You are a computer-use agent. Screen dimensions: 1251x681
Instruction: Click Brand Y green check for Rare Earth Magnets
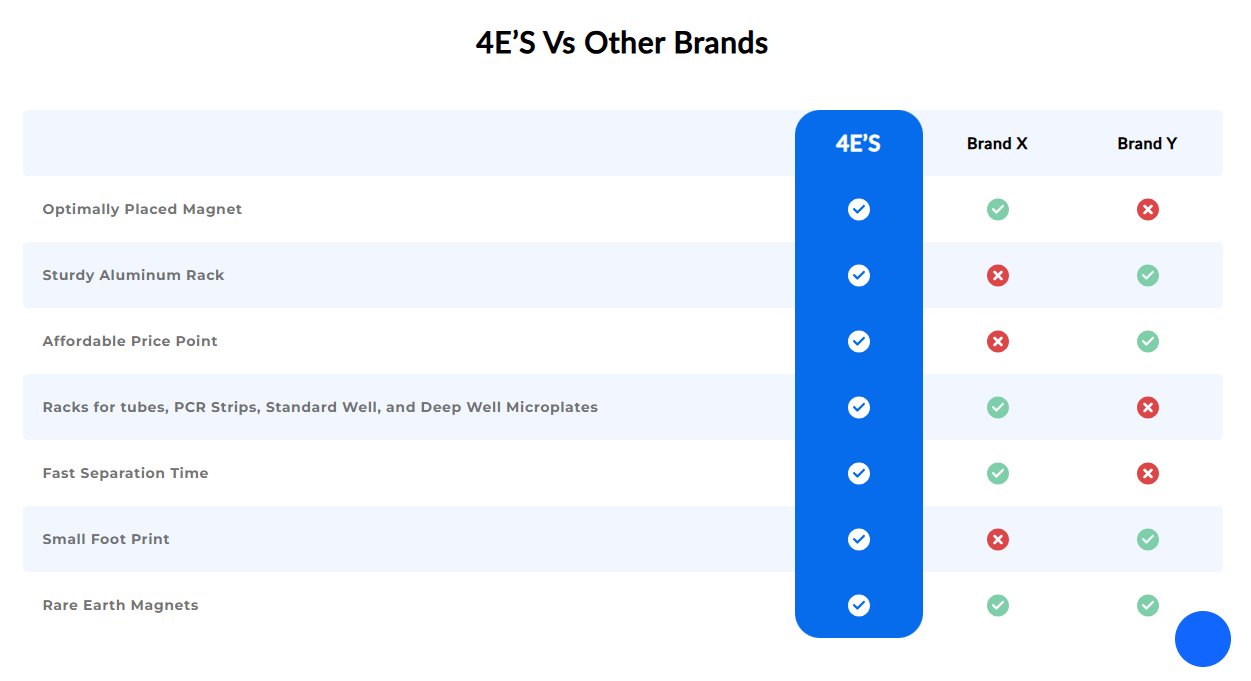coord(1148,605)
